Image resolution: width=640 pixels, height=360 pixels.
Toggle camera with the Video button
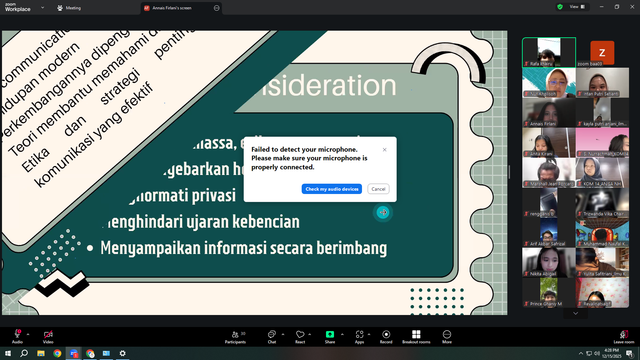tap(48, 337)
